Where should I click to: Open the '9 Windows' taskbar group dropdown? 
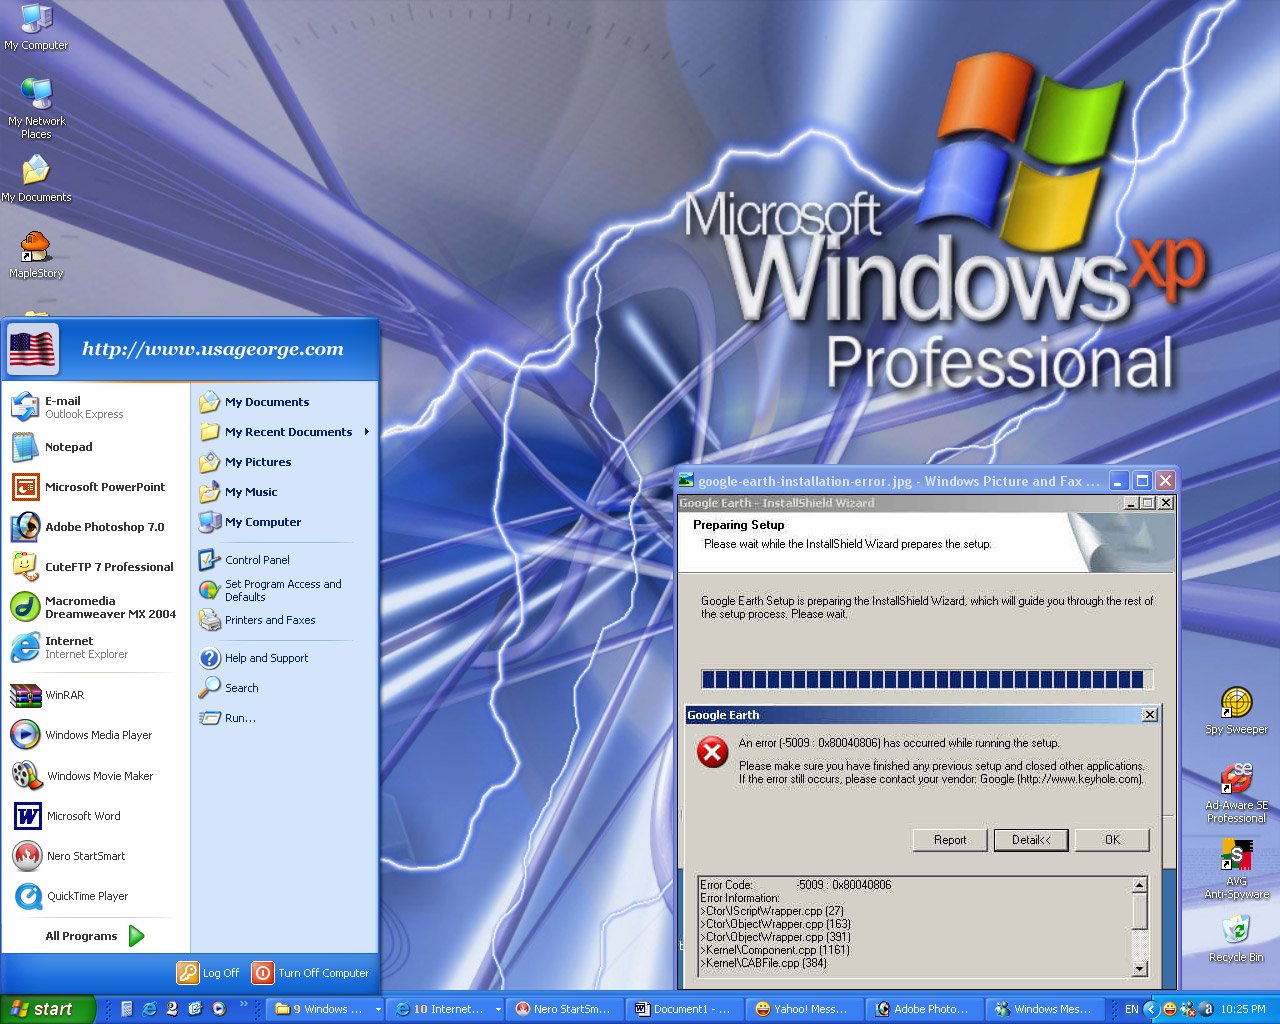coord(378,1010)
